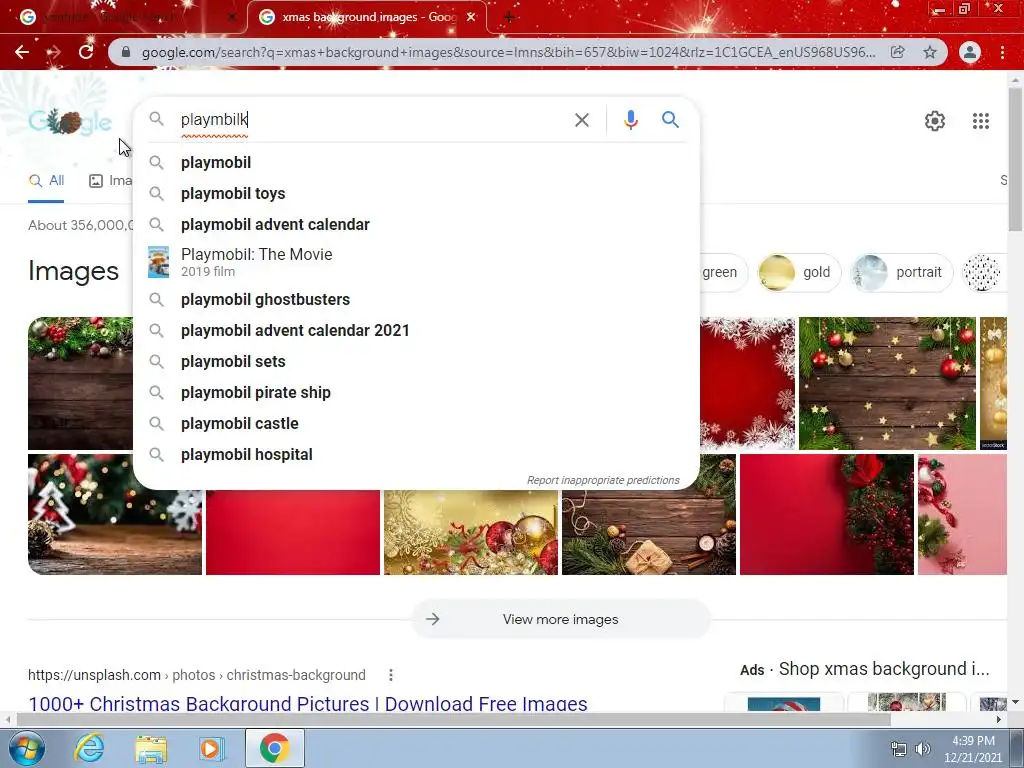Open gold ornaments background thumbnail

pos(471,532)
